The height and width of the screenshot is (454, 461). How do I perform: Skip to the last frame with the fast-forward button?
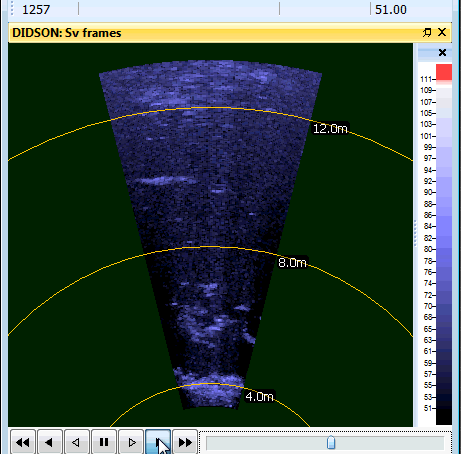[x=185, y=442]
